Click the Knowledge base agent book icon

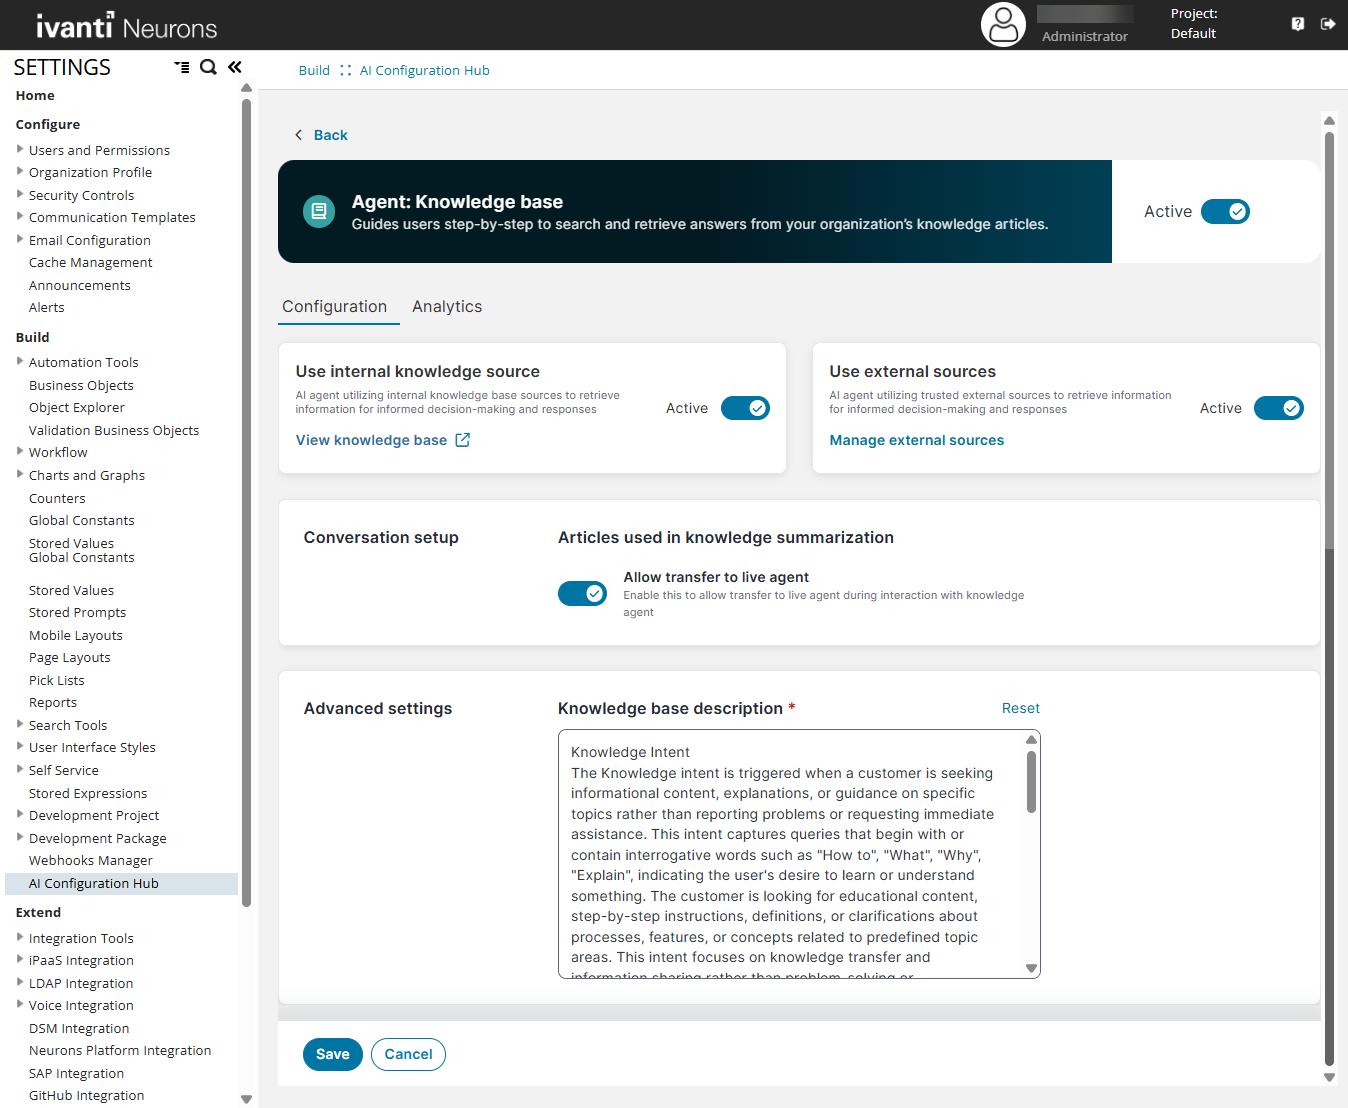[319, 211]
